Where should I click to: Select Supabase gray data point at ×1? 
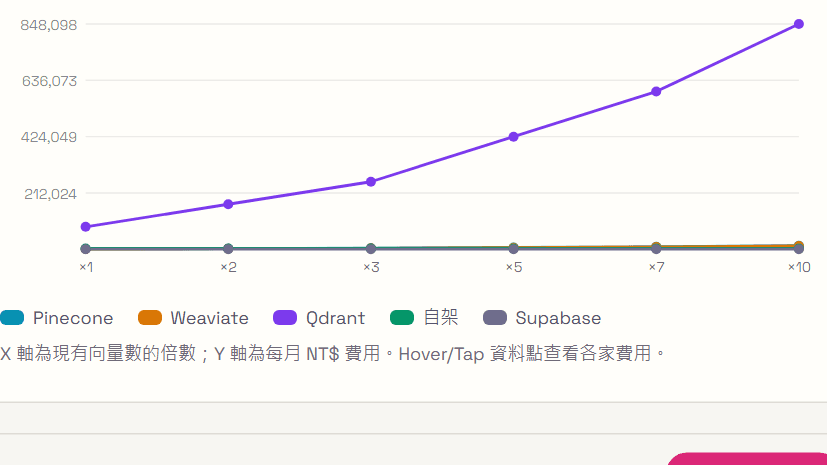(x=85, y=249)
